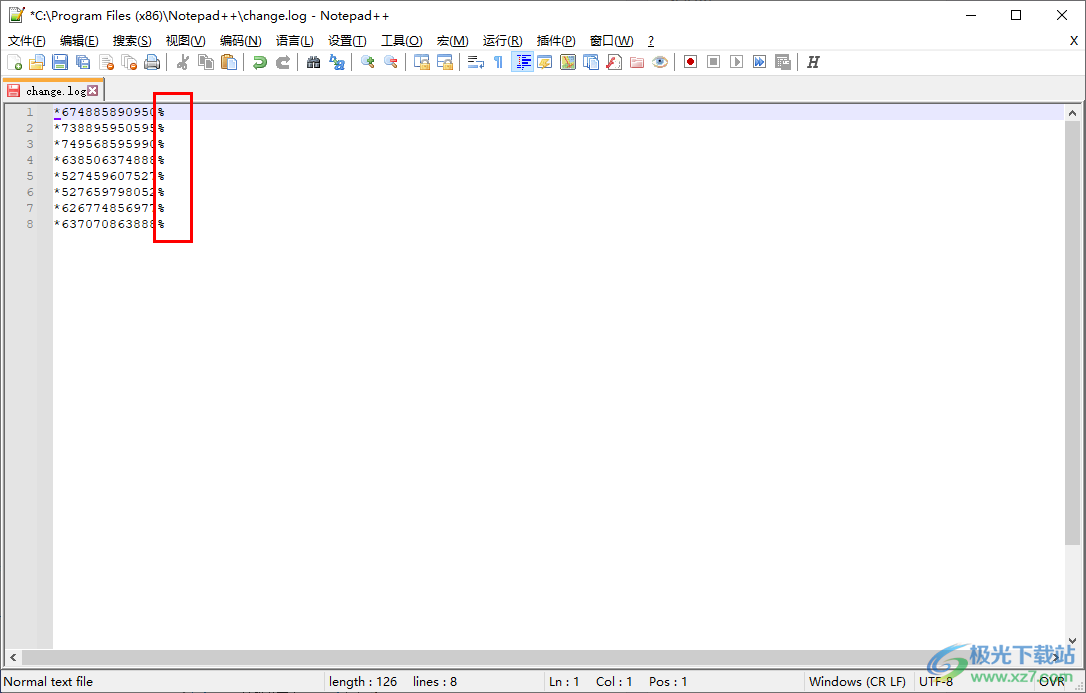
Task: Click line *738895950595%
Action: click(109, 128)
